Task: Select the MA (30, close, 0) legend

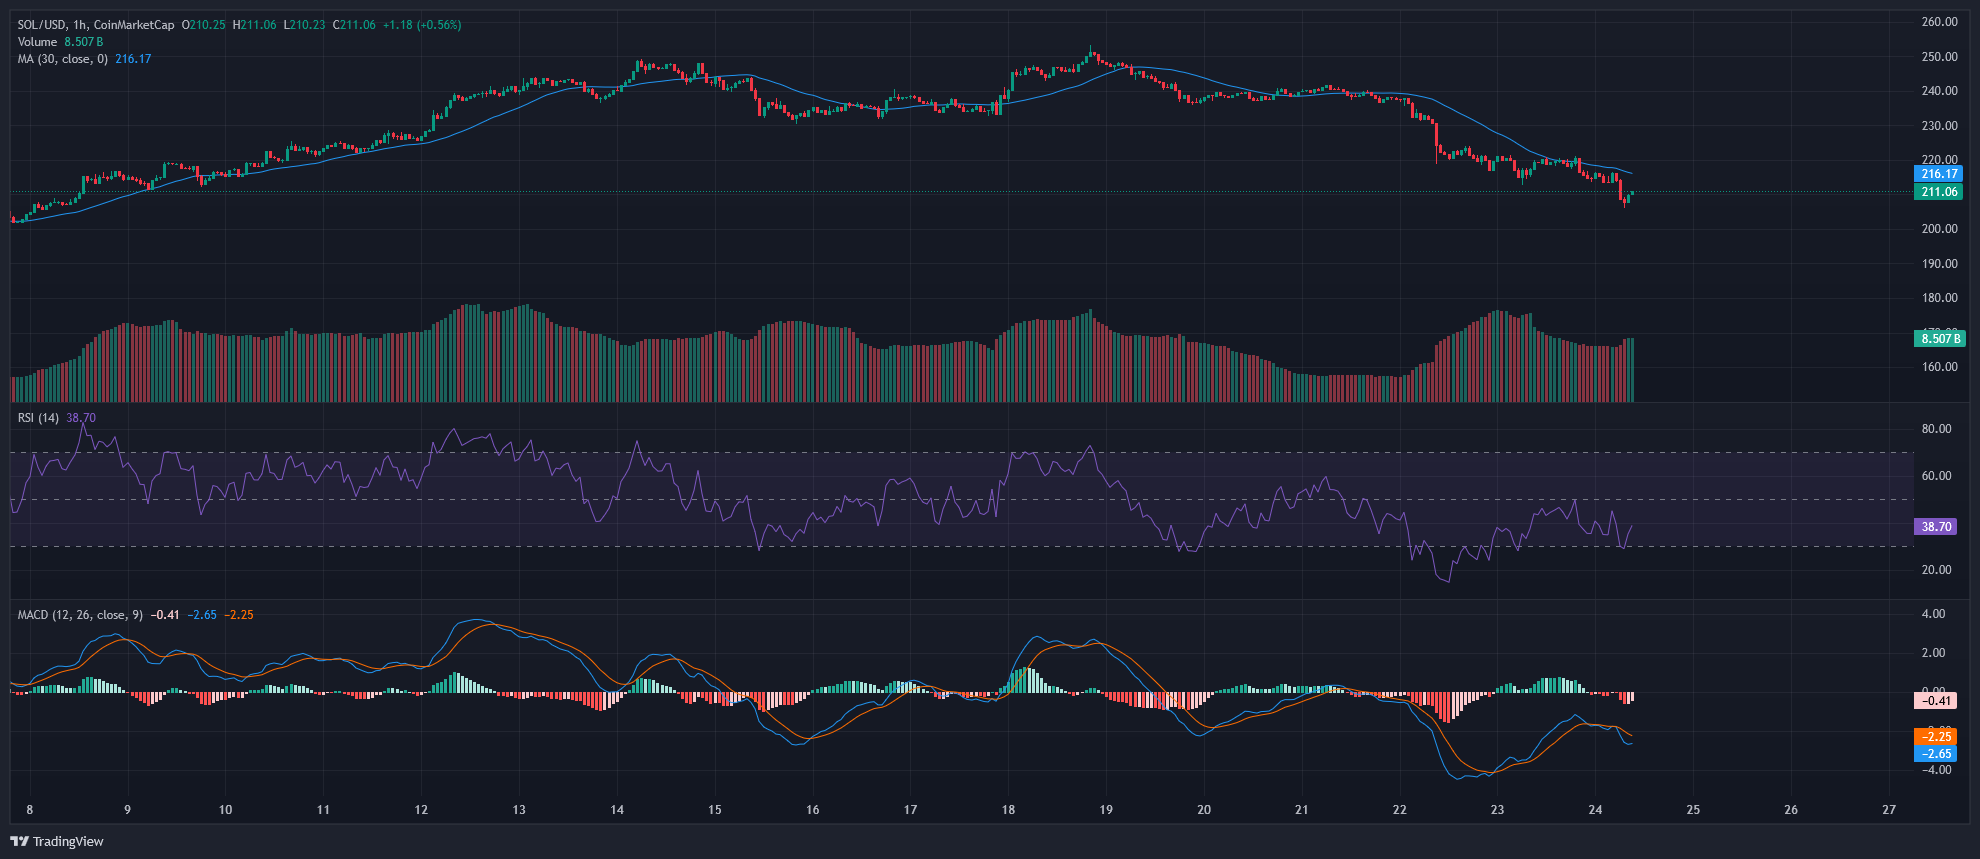Action: pyautogui.click(x=63, y=59)
